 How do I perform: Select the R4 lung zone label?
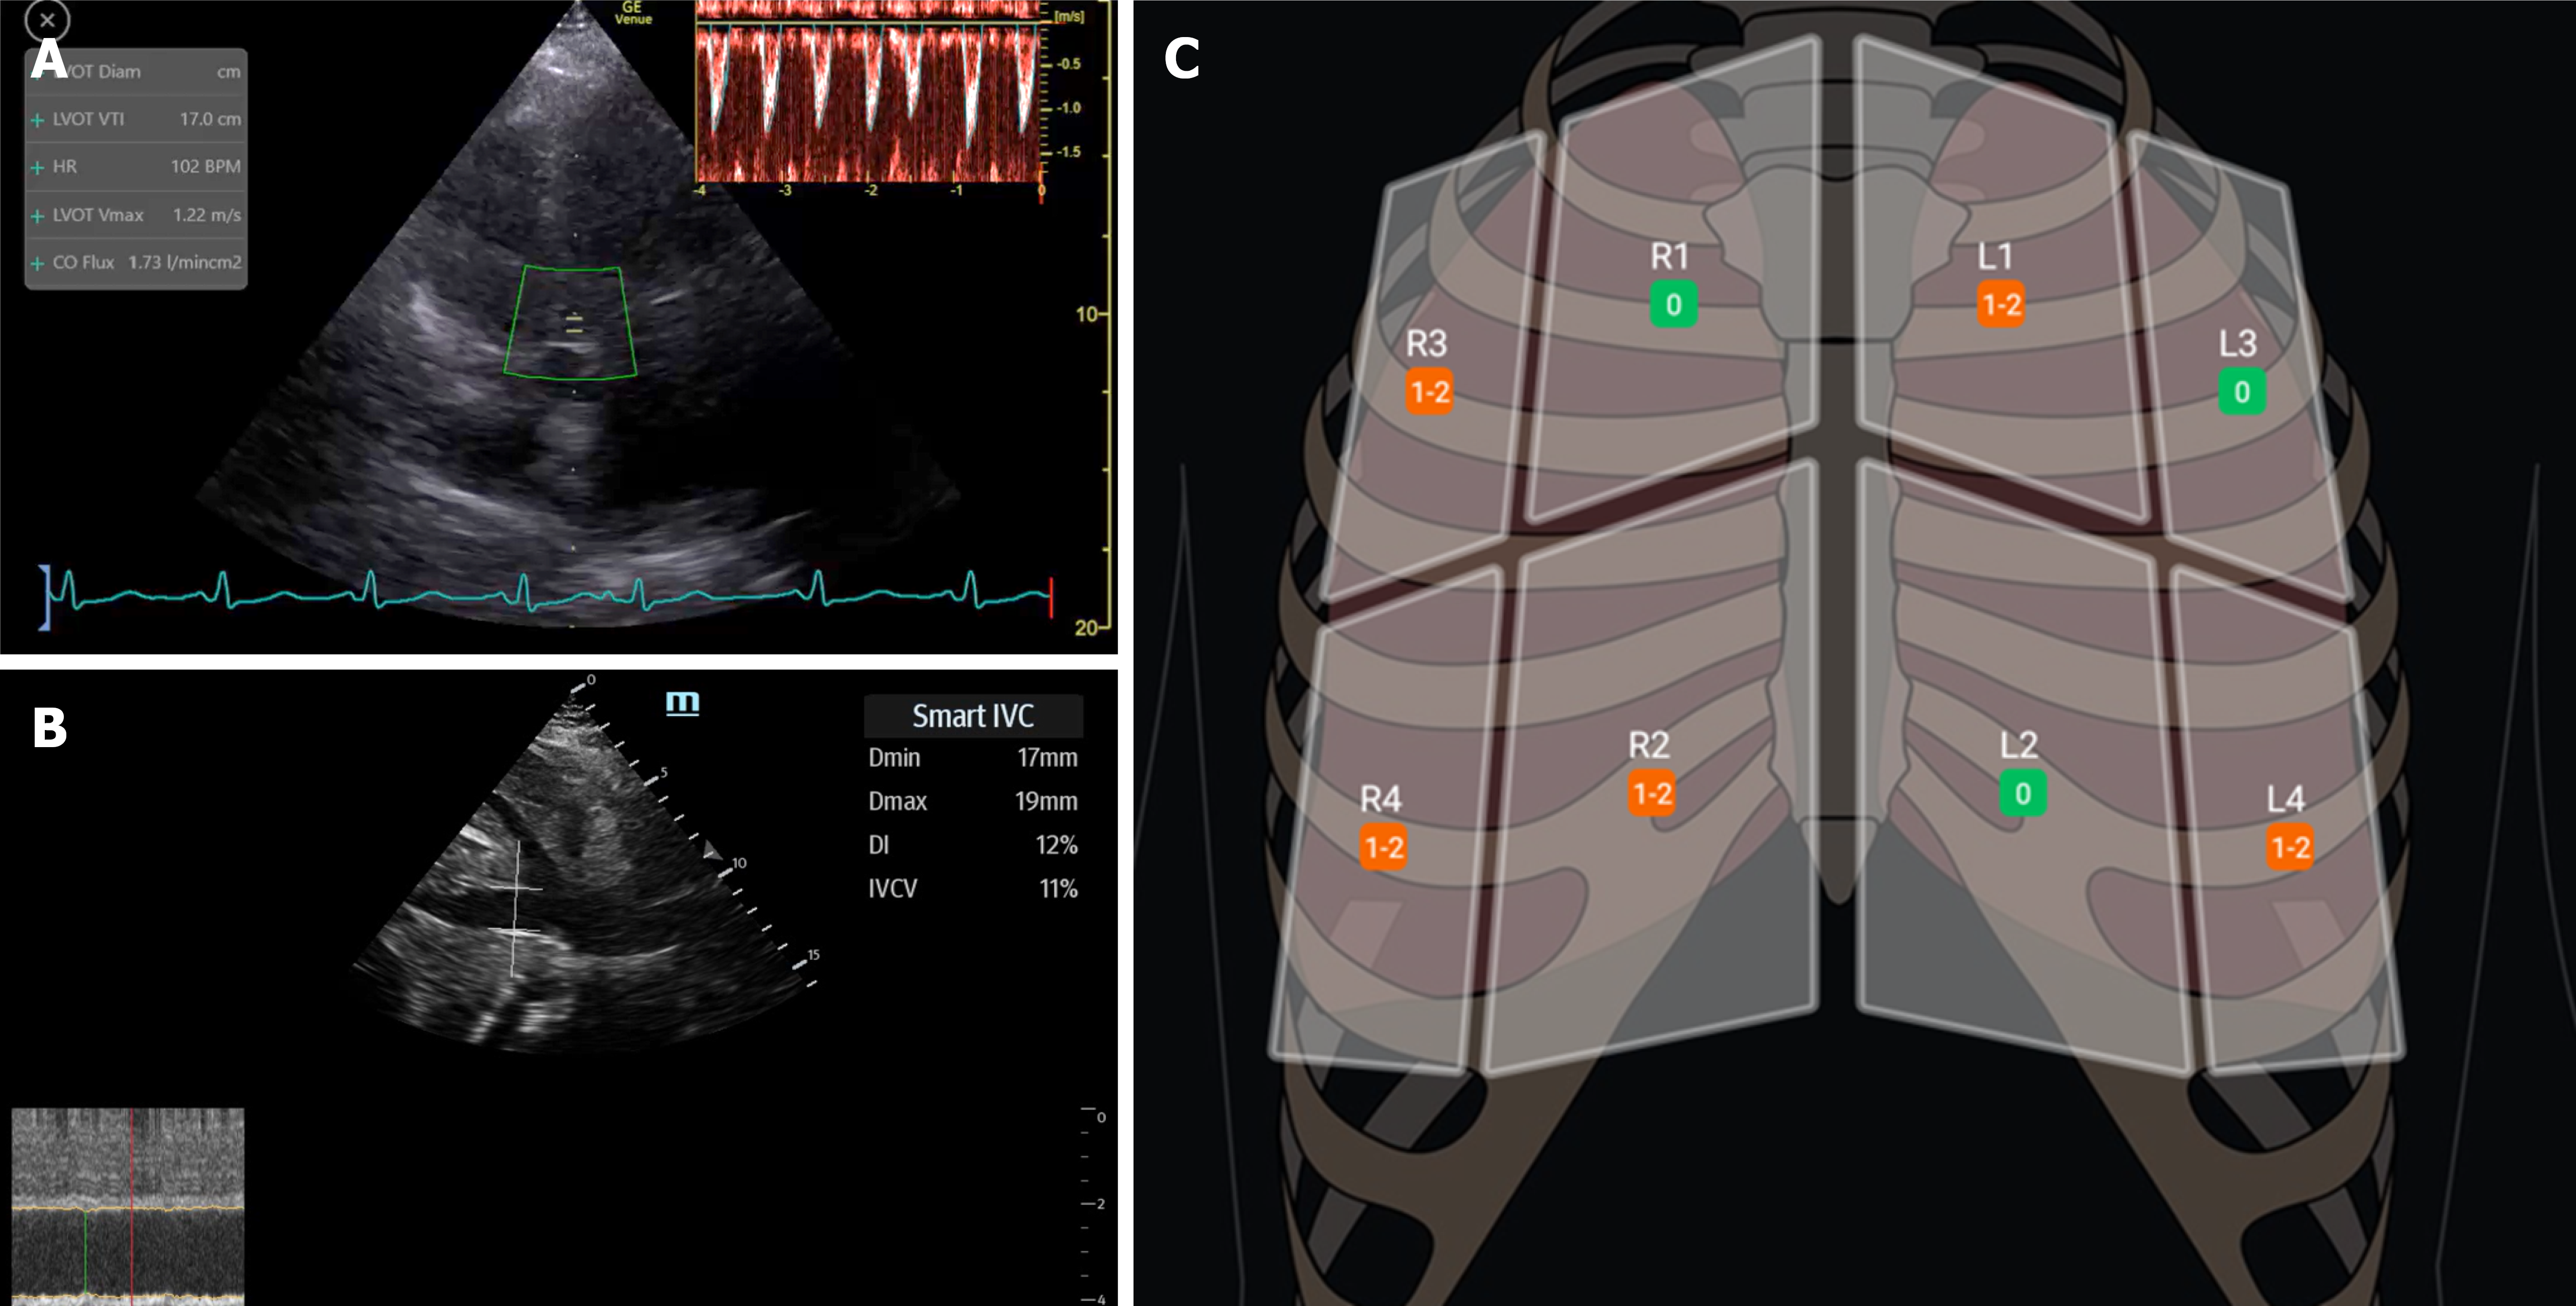[x=1381, y=800]
